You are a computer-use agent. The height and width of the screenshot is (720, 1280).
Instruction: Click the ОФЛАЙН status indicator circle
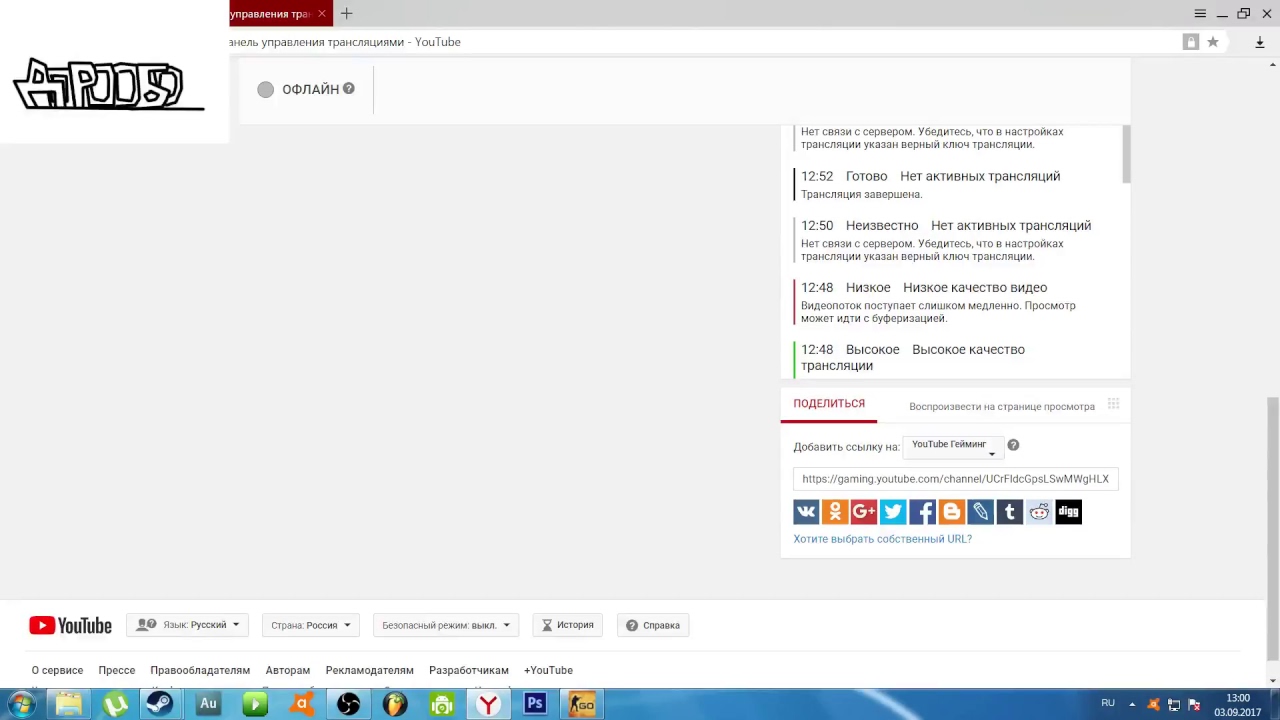pyautogui.click(x=265, y=89)
